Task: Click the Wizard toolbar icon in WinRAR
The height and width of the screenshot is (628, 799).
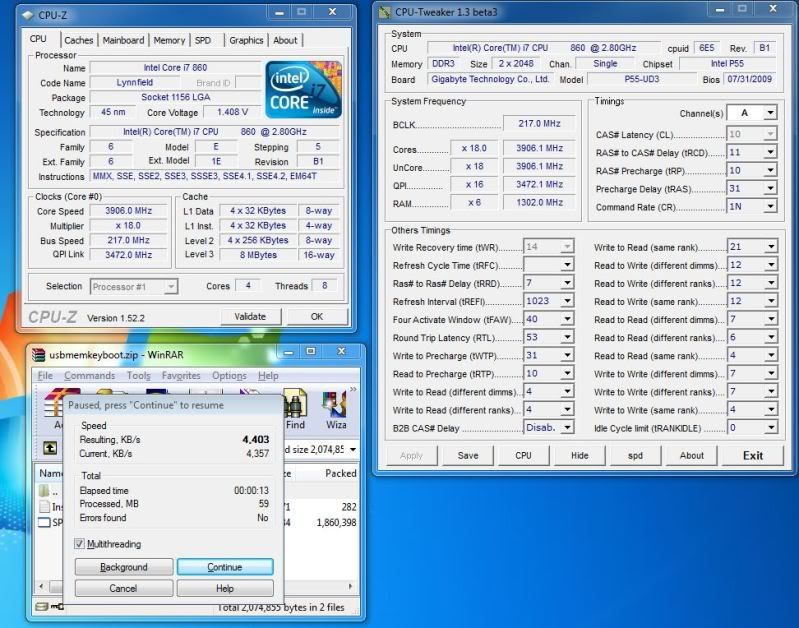Action: click(x=335, y=409)
